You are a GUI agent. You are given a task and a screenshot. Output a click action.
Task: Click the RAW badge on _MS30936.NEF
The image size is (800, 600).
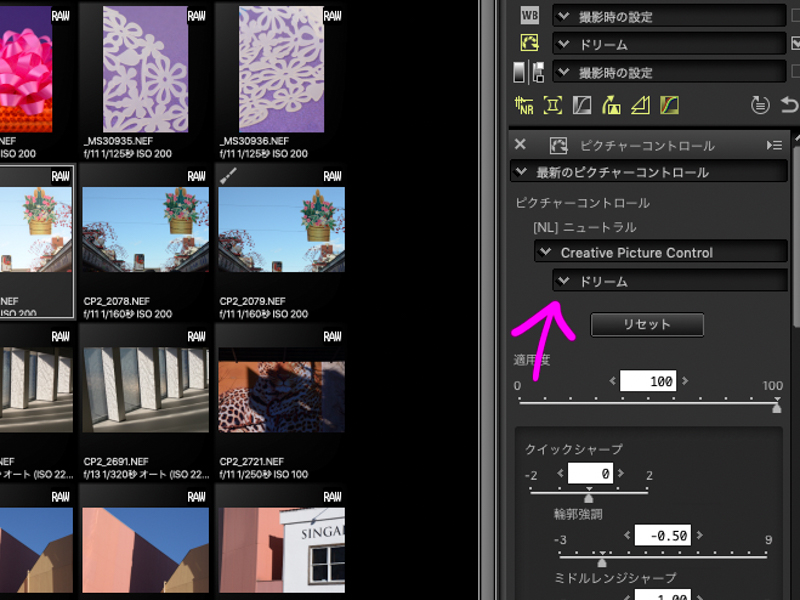click(x=332, y=16)
